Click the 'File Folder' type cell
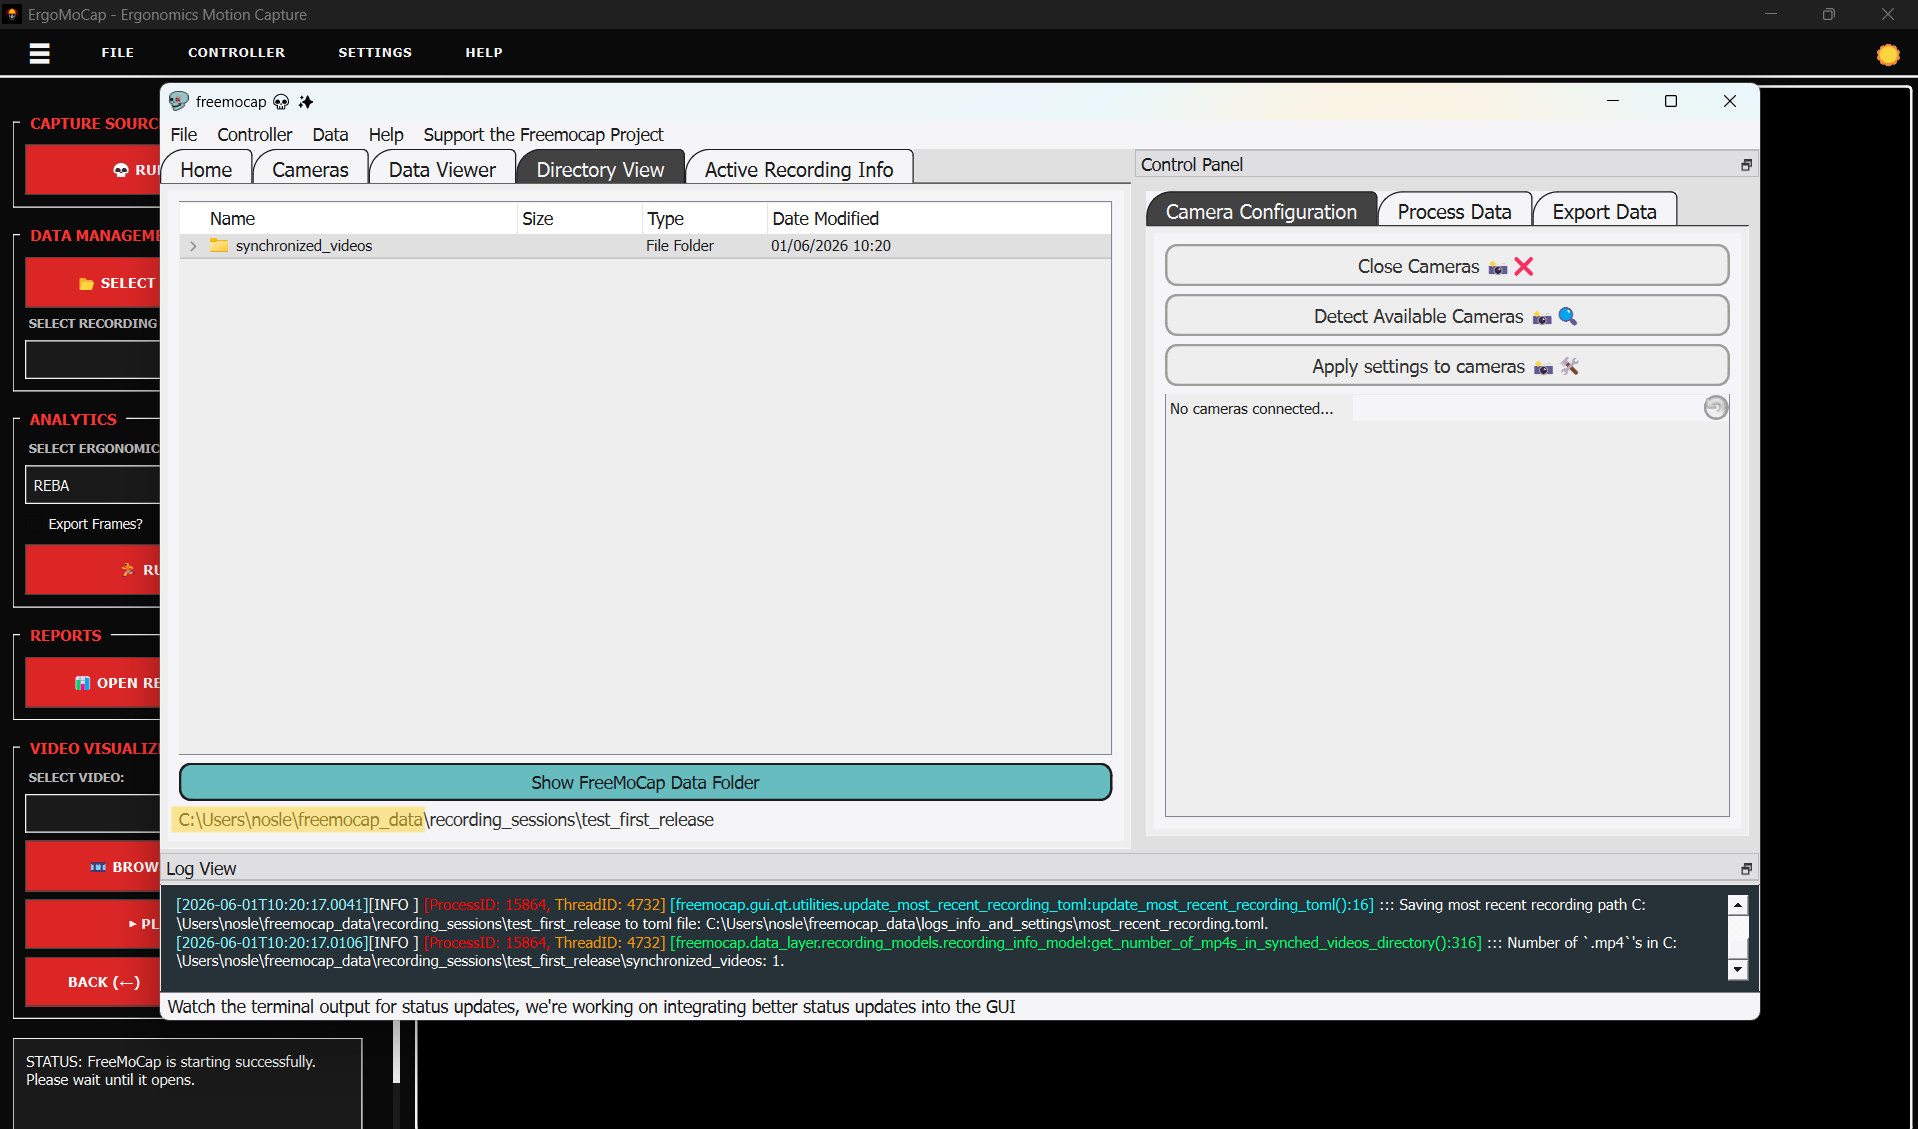 pyautogui.click(x=679, y=246)
